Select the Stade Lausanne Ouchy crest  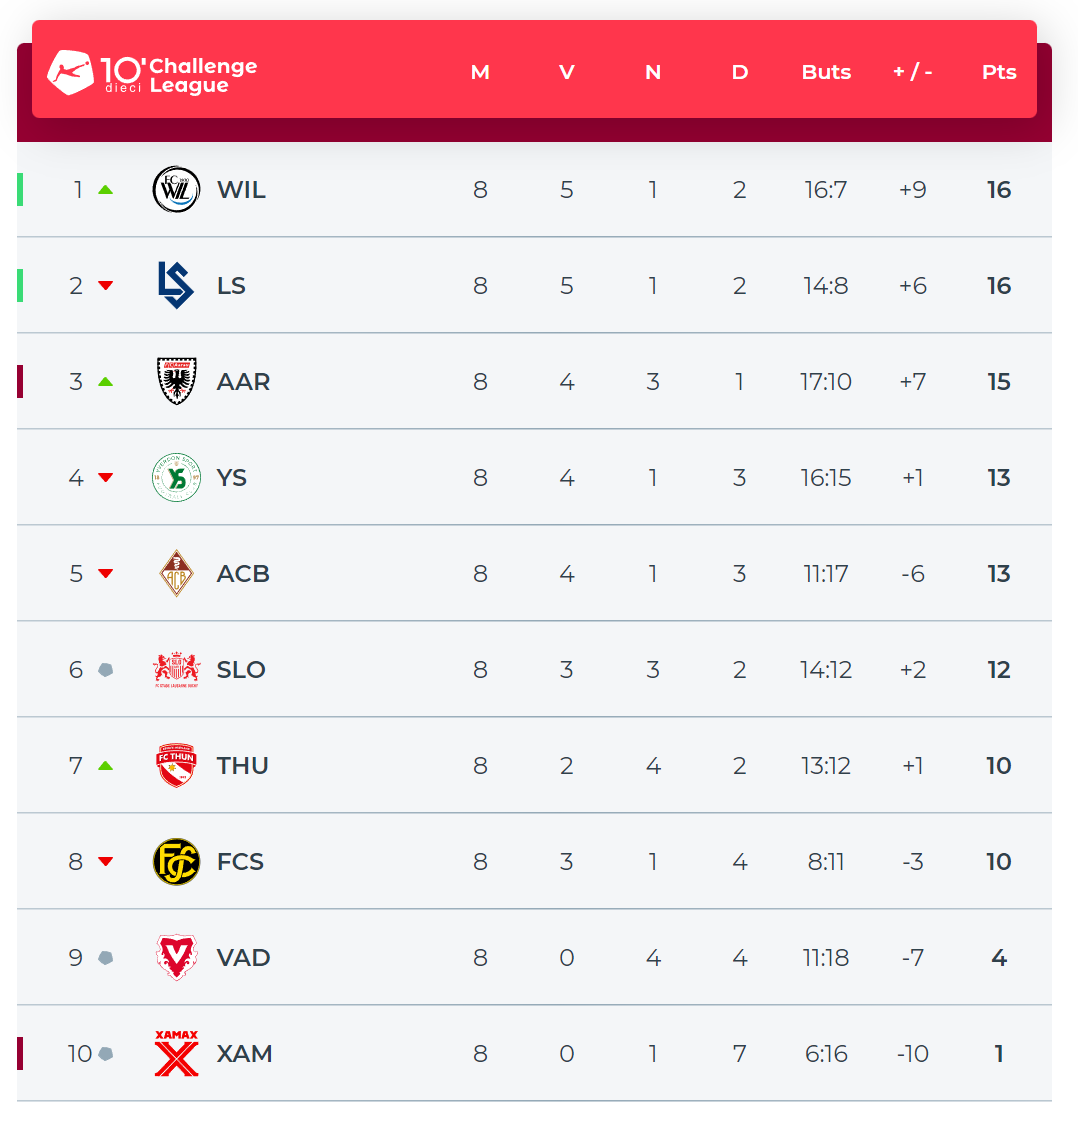coord(176,670)
